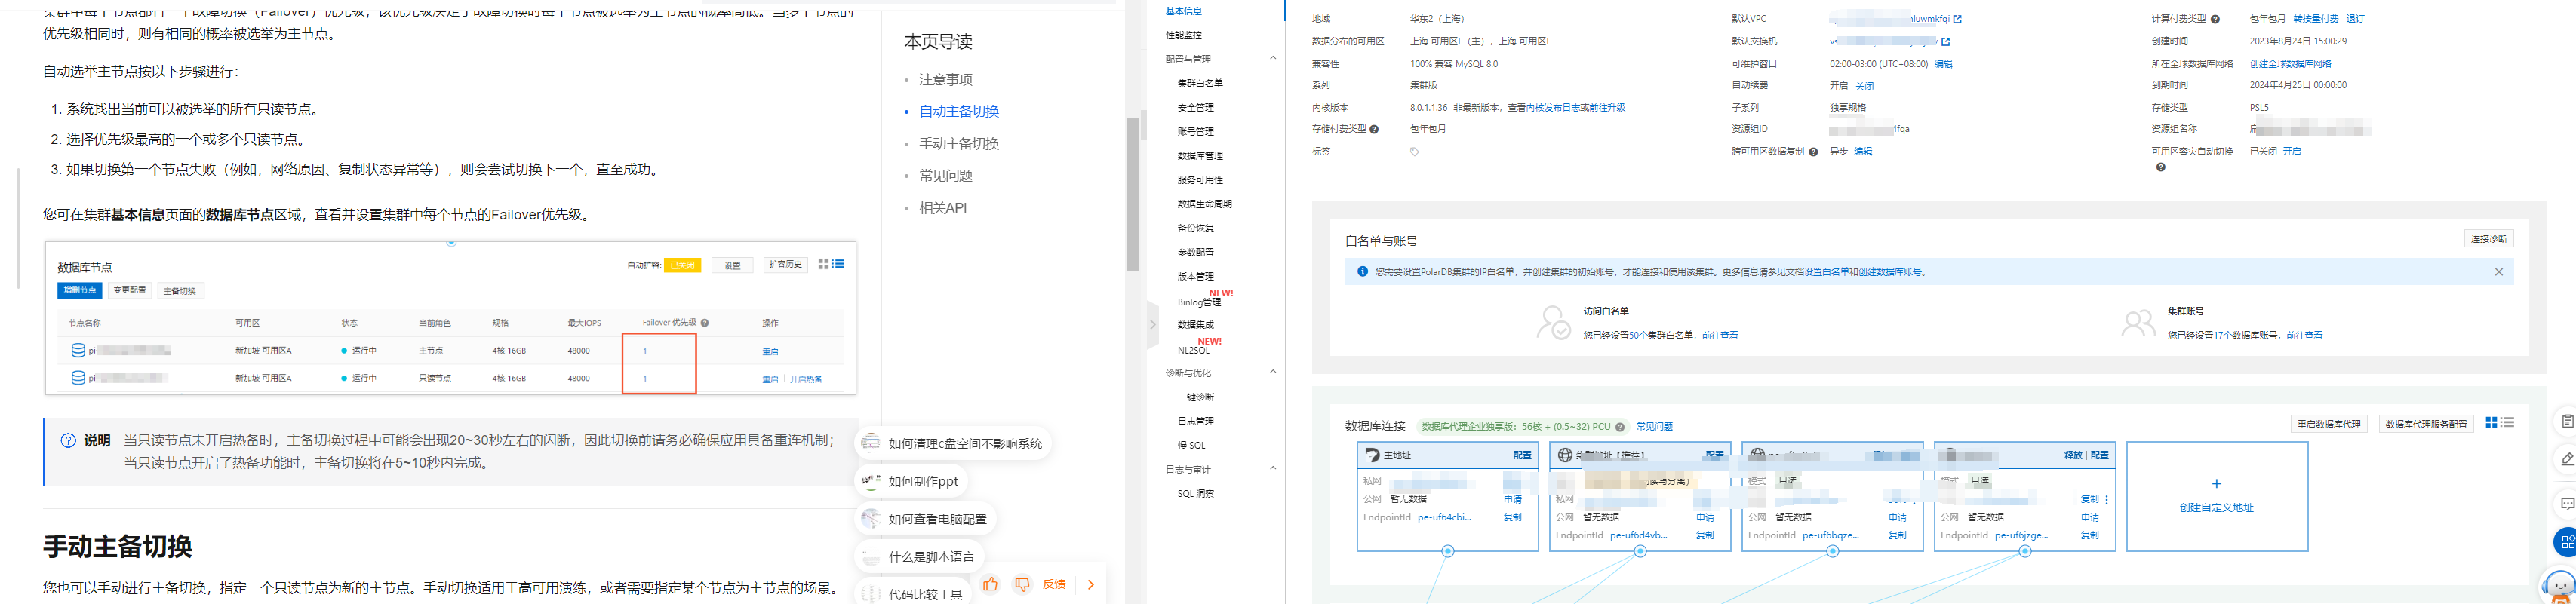Click 关闭 beside 自动续费
This screenshot has width=2576, height=604.
click(x=1865, y=86)
